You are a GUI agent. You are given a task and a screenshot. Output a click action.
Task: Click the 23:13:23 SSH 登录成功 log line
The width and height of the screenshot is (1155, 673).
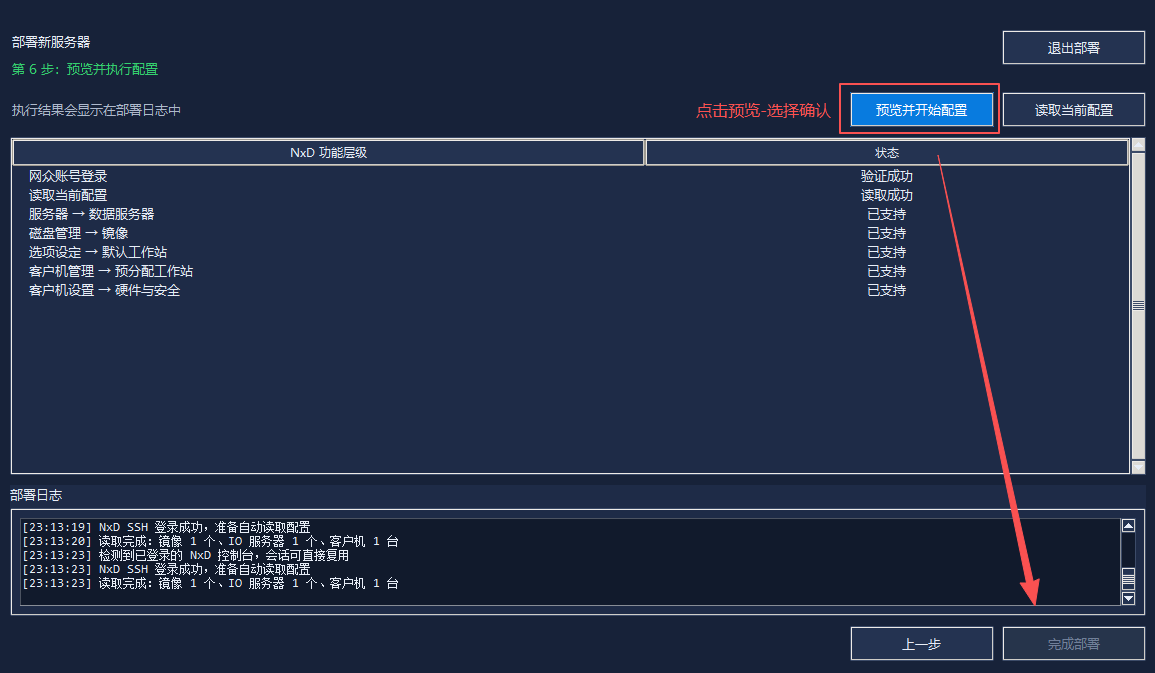click(166, 569)
